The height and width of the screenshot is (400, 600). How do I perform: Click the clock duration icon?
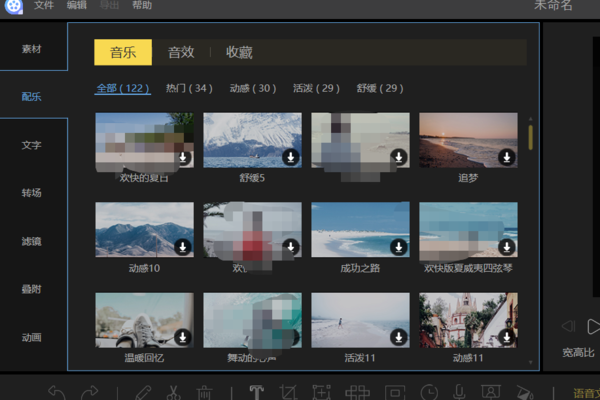(x=428, y=391)
